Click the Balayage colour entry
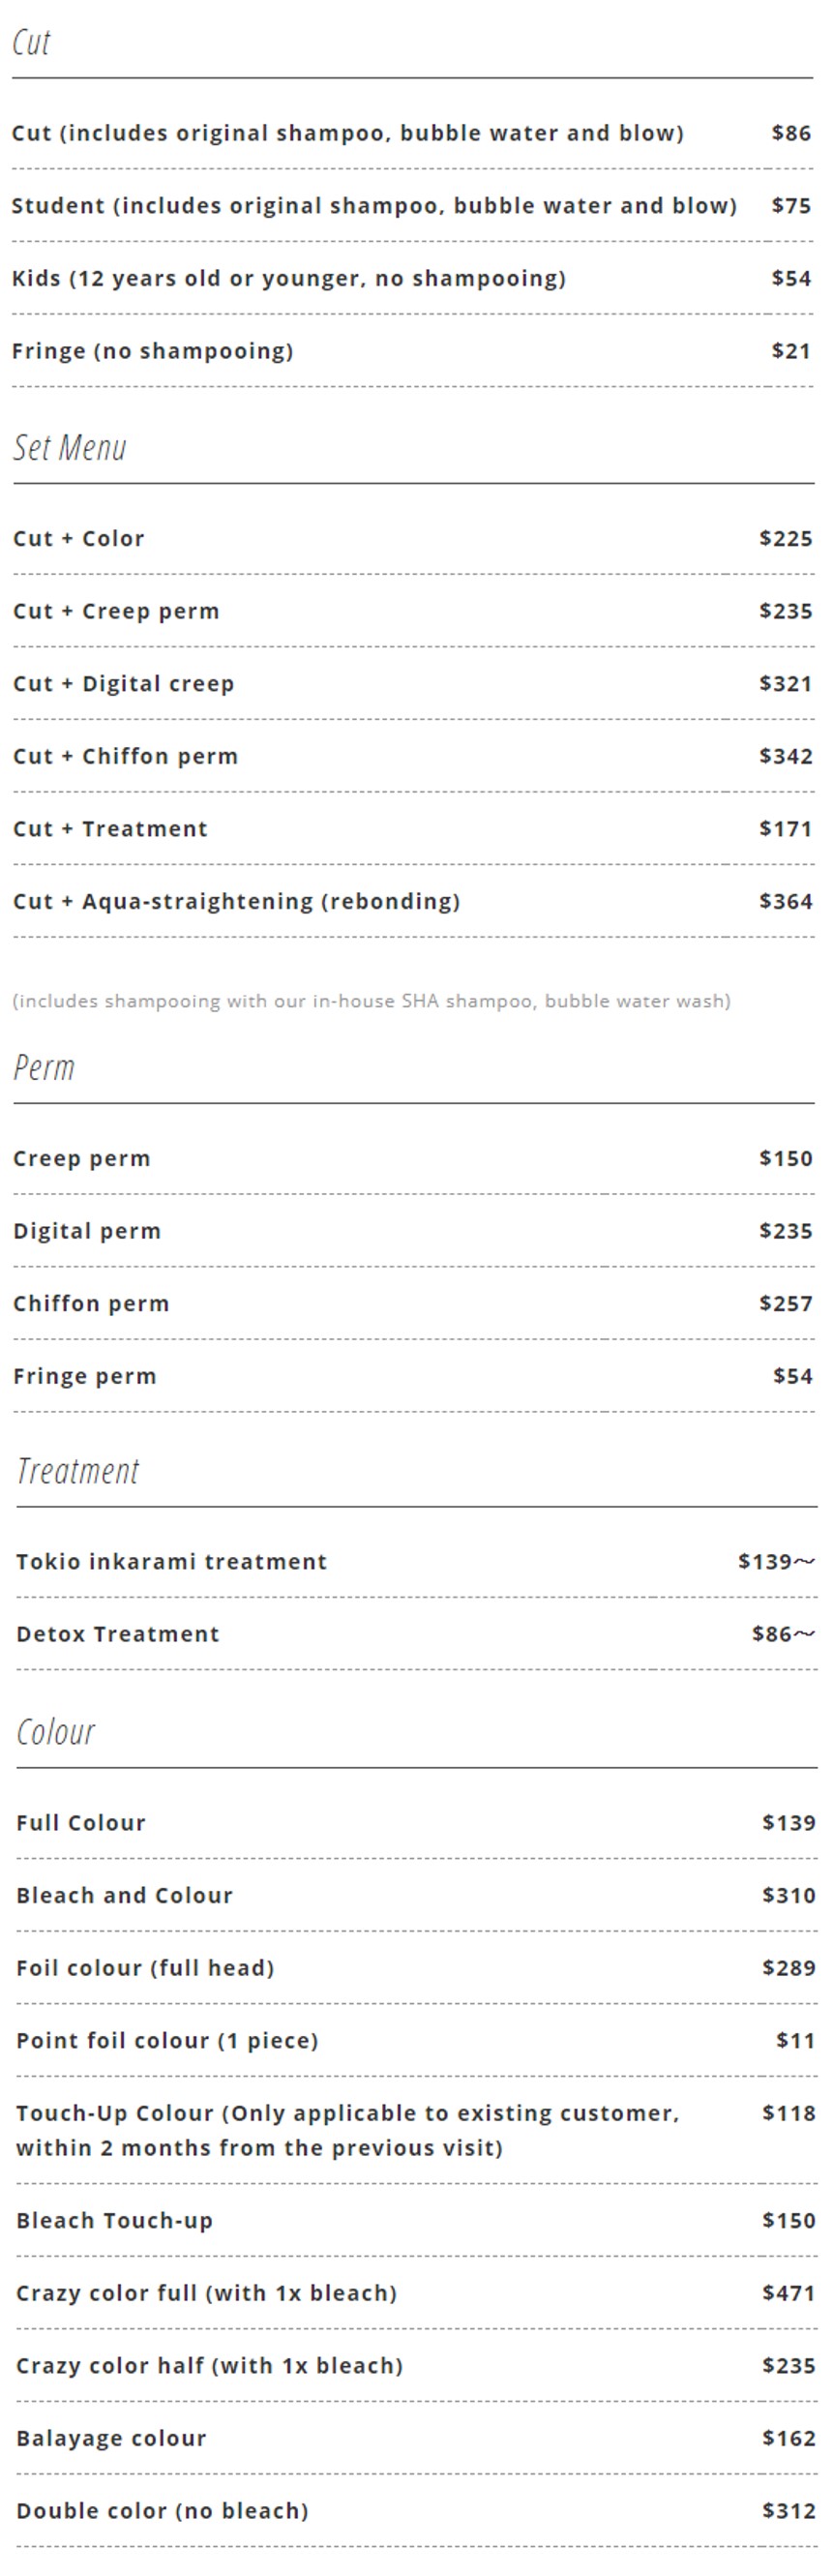Screen dimensions: 833x2576 111,2438
